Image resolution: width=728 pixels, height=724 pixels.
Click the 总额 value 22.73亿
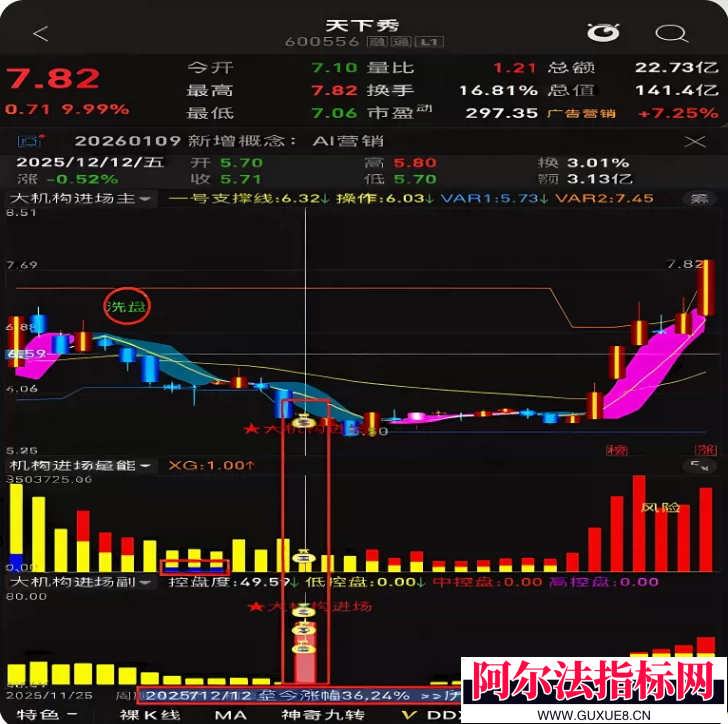pos(677,68)
